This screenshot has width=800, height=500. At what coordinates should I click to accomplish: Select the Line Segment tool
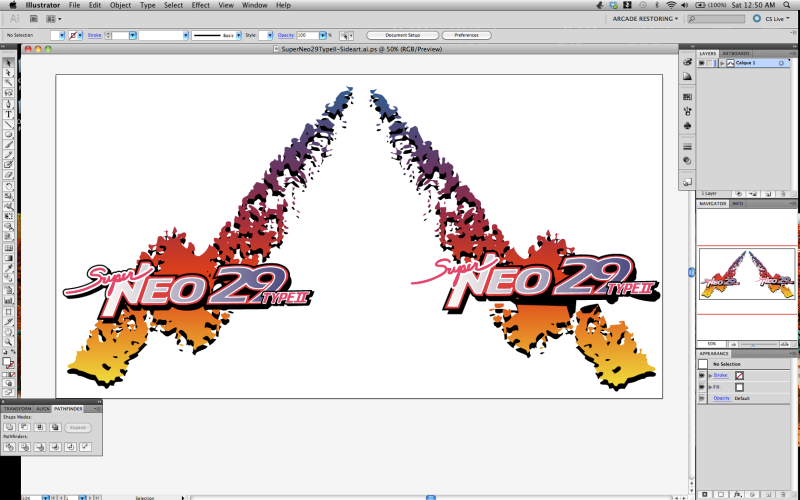tap(8, 124)
